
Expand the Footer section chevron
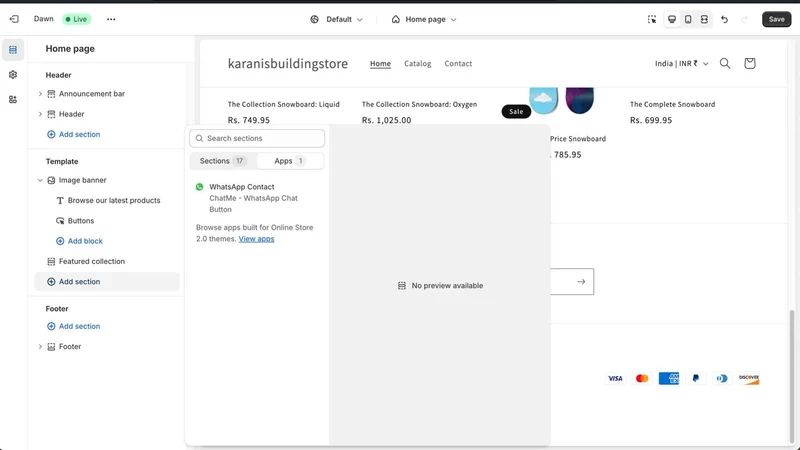(x=40, y=346)
